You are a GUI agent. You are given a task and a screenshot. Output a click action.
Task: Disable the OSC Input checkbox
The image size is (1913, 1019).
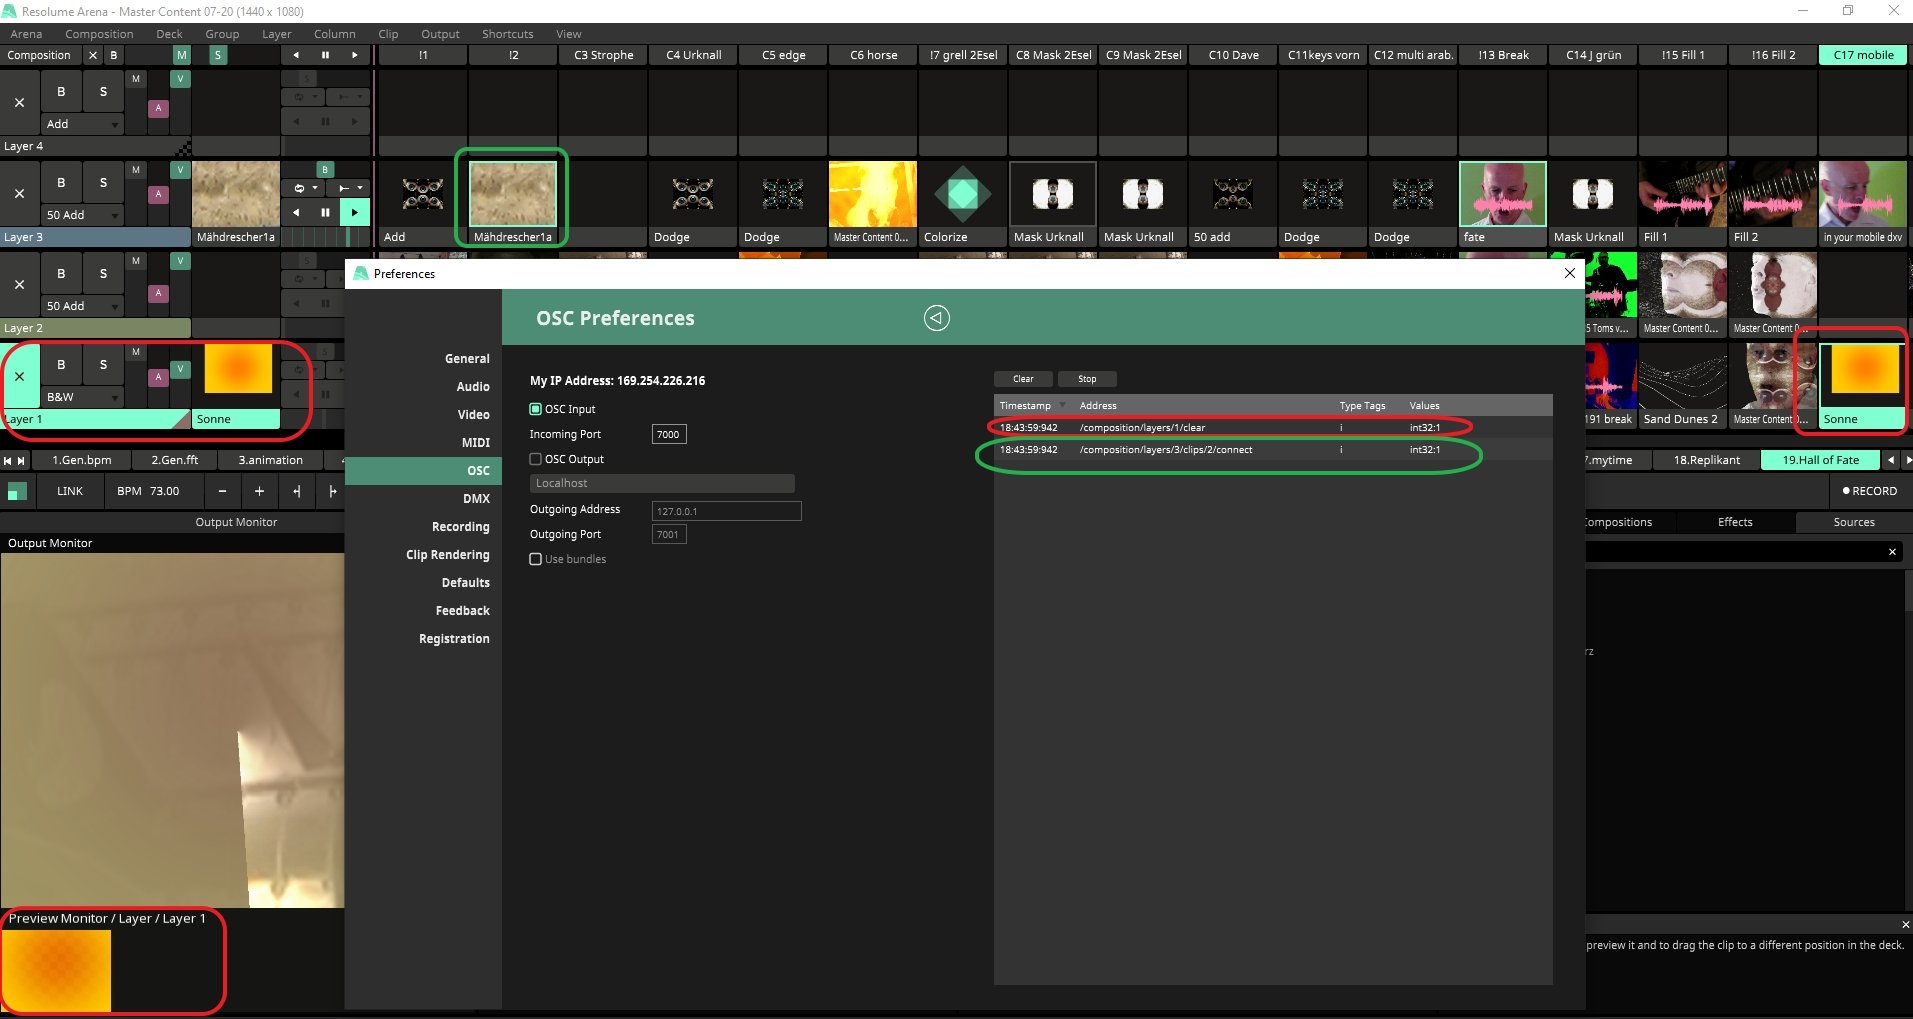(x=536, y=409)
